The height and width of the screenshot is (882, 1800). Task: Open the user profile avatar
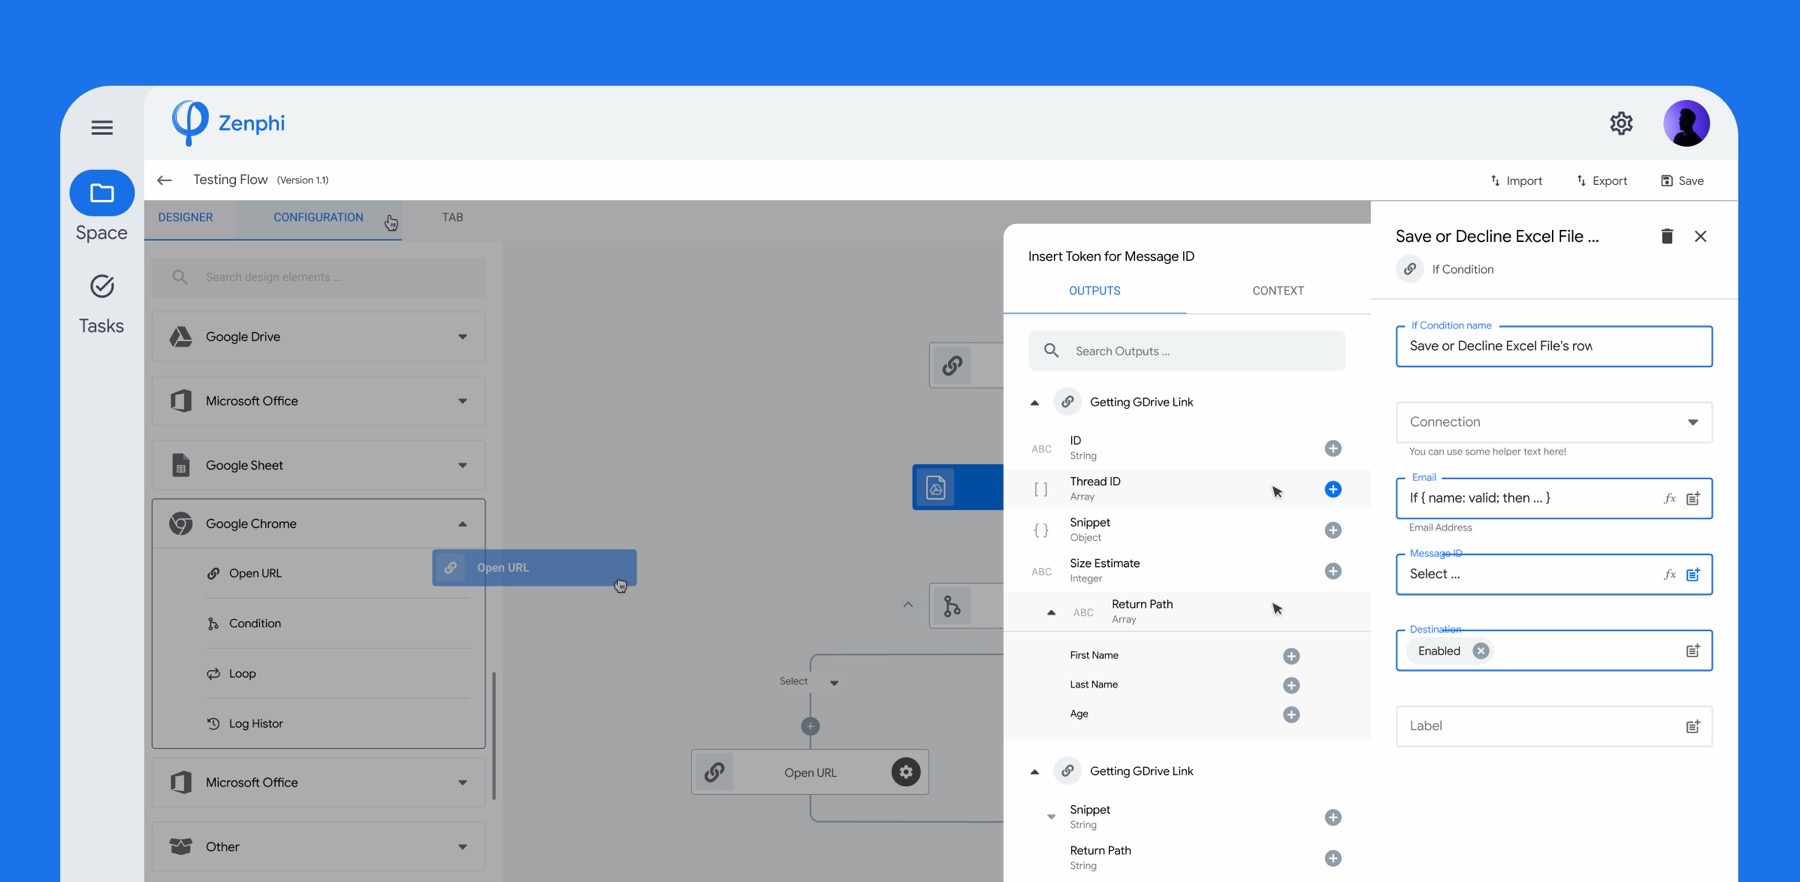[1686, 123]
